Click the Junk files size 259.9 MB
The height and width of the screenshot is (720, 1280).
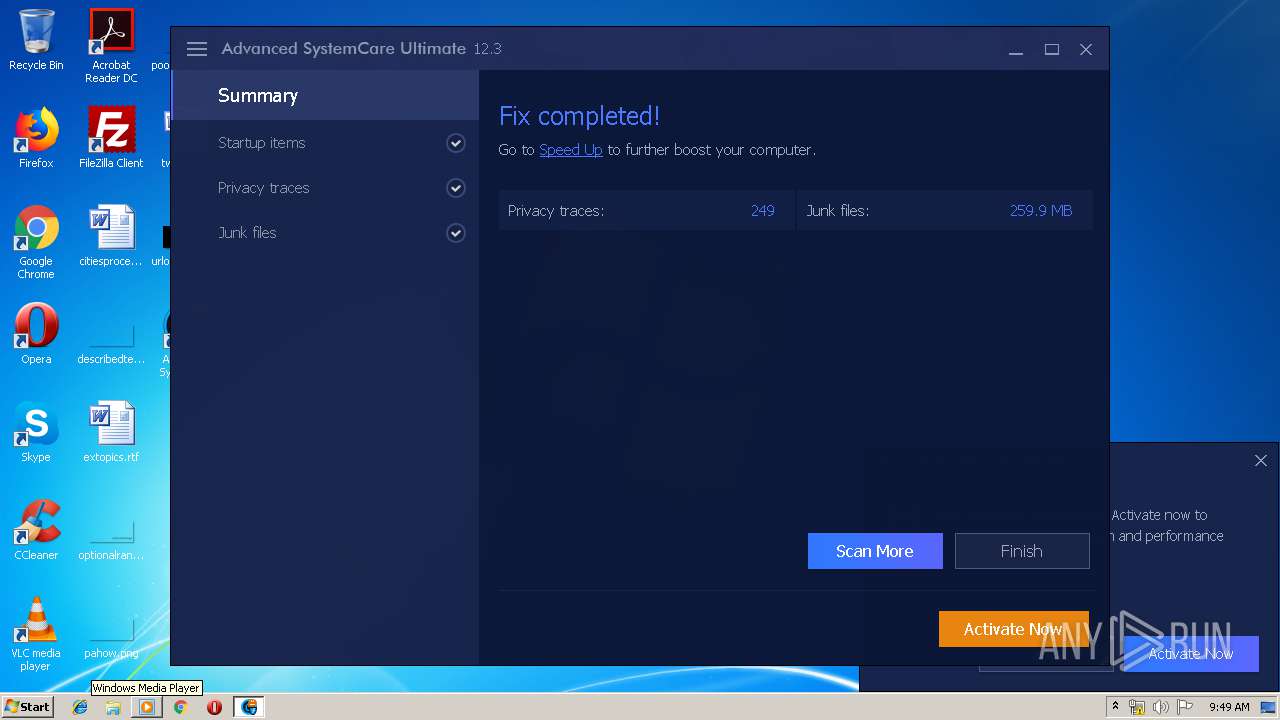(x=1041, y=211)
